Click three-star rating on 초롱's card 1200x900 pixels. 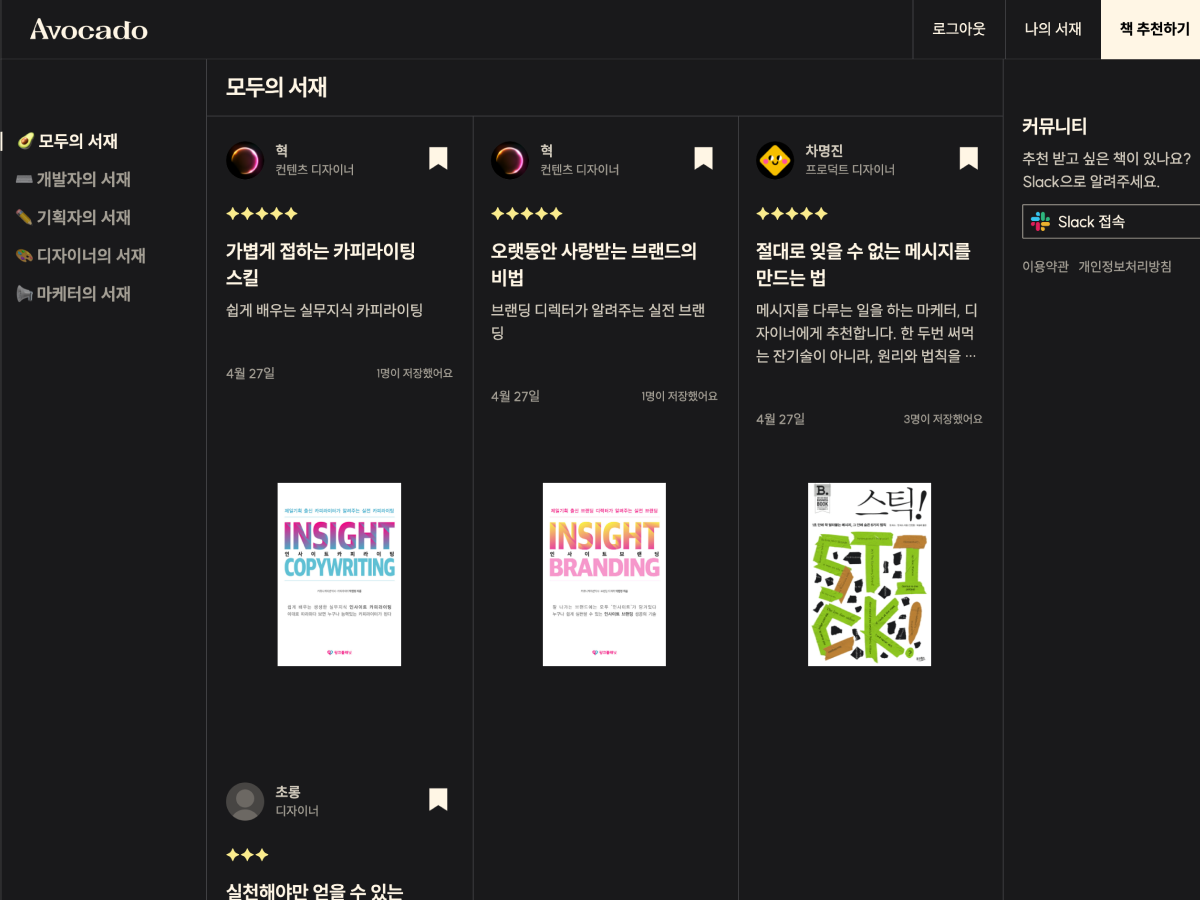(x=247, y=854)
